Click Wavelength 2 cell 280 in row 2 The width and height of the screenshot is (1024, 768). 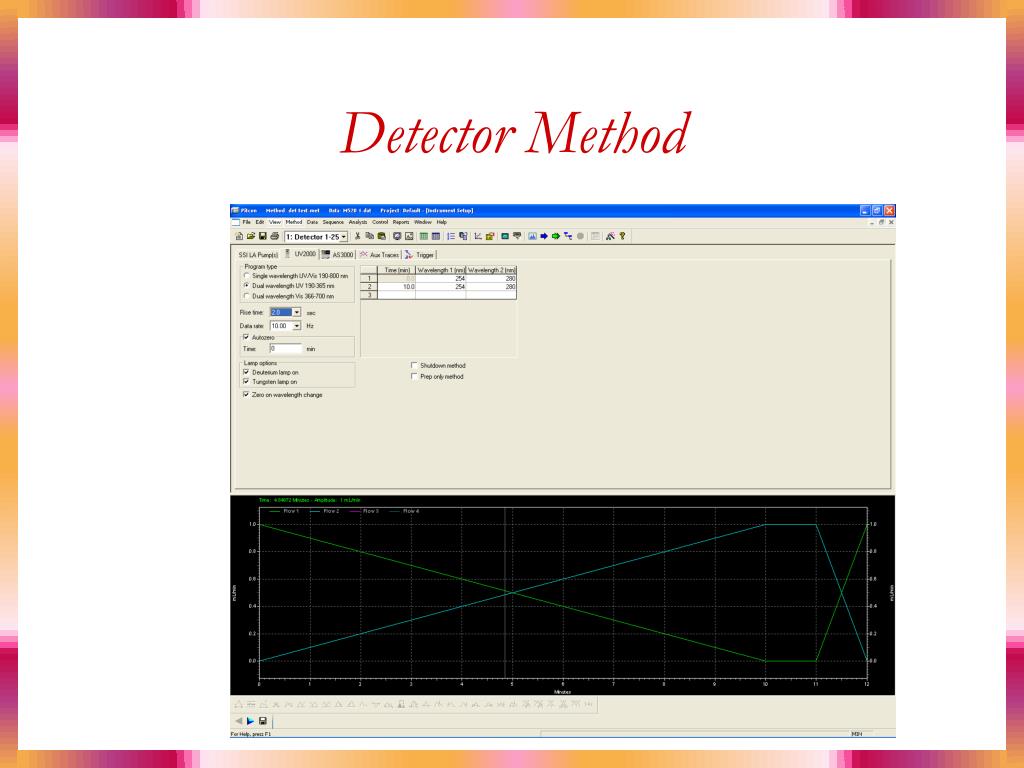[491, 287]
